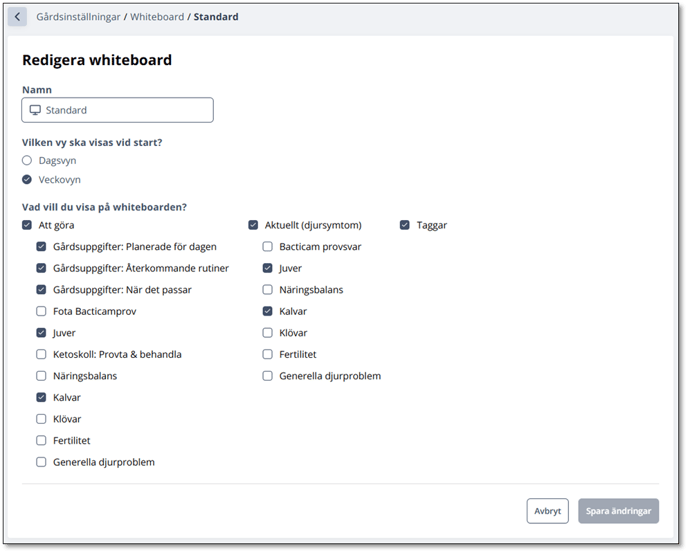Uncheck Aktuellt (djursymtom) checkbox
688x553 pixels.
tap(253, 225)
